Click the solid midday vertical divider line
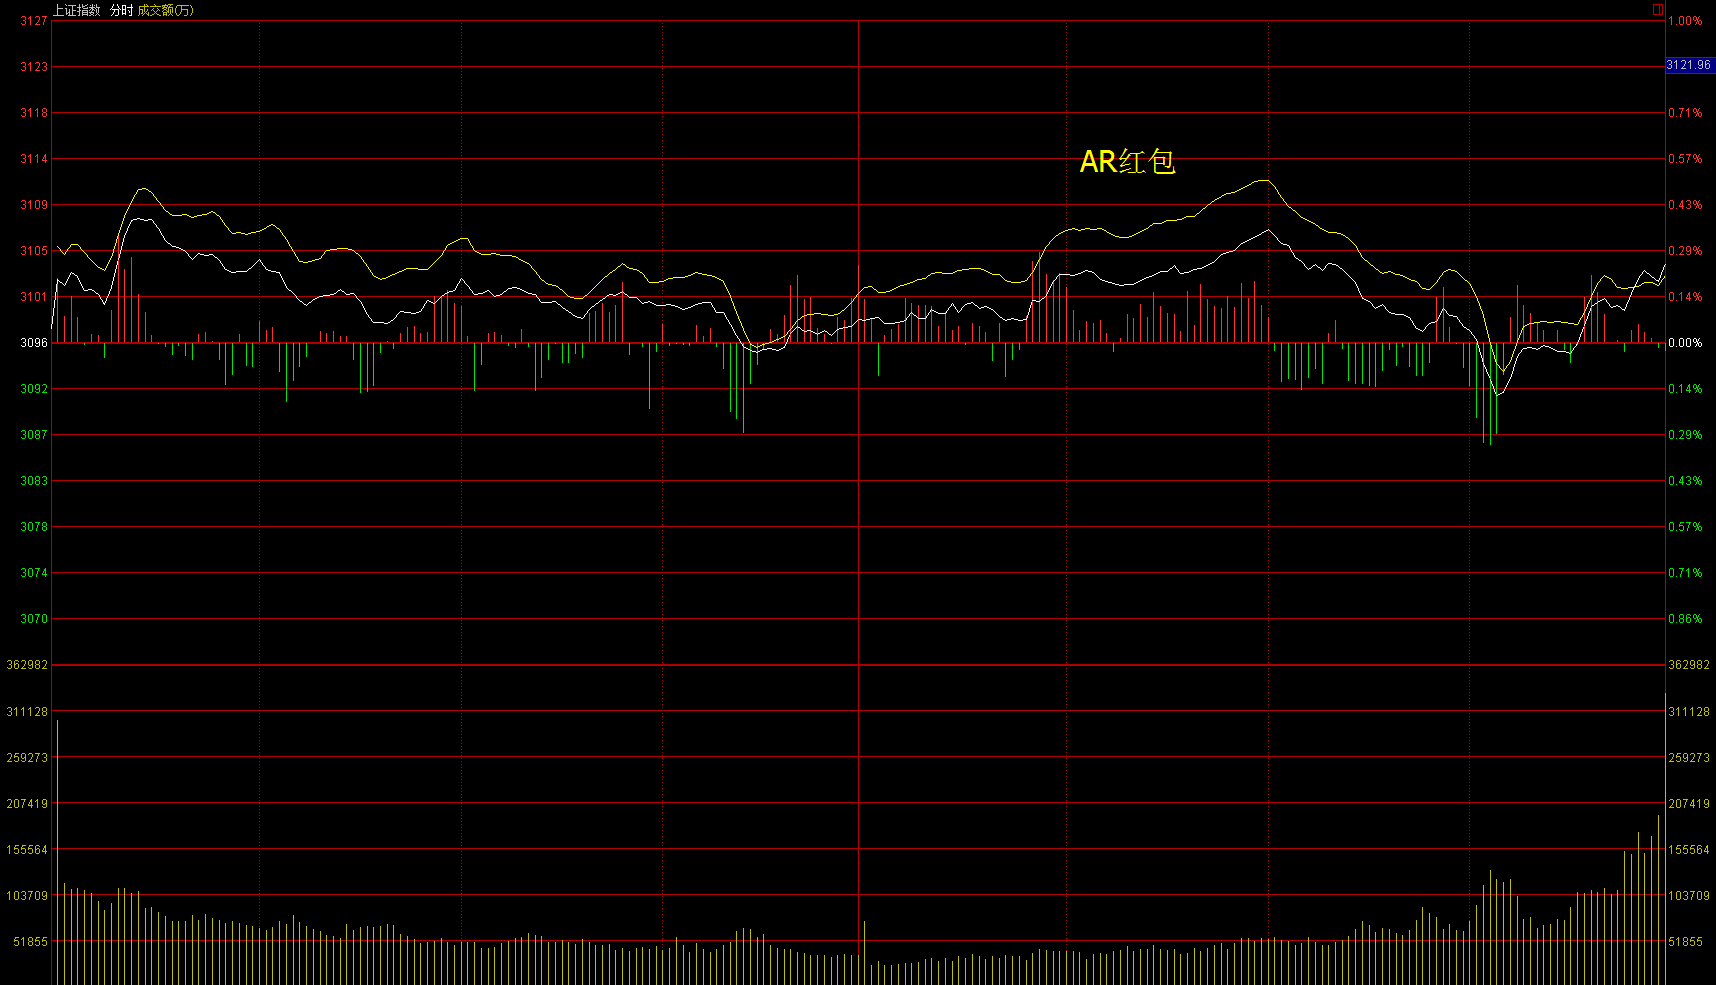 [859, 500]
